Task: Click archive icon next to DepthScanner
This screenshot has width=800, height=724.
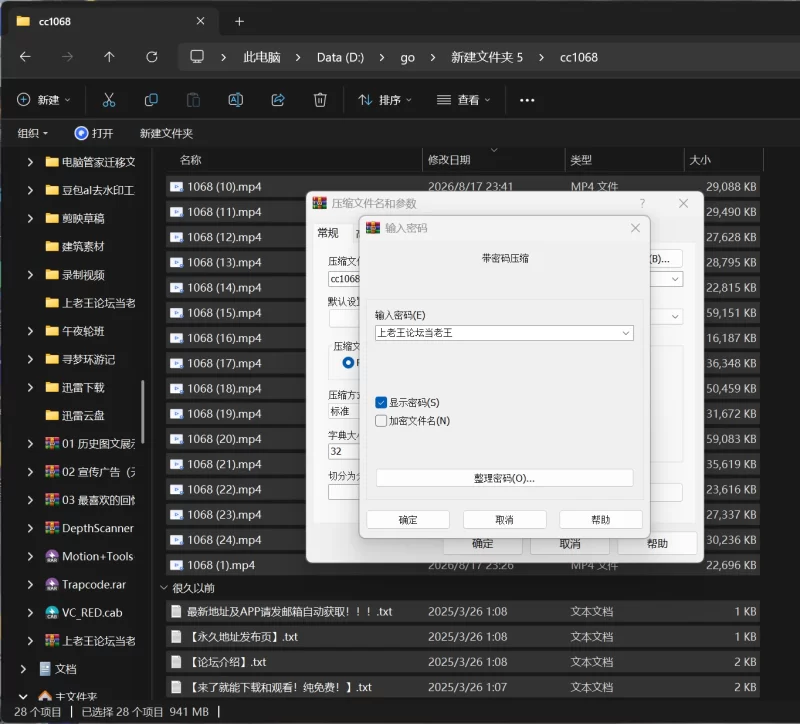Action: coord(52,528)
